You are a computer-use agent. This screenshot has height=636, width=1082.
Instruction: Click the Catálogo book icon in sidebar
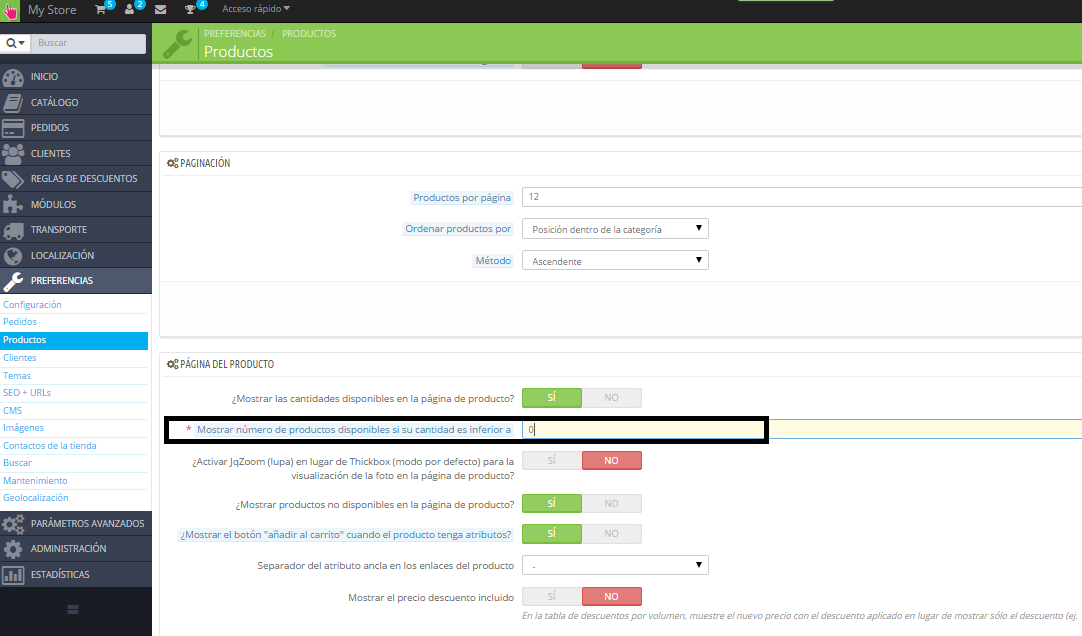13,102
